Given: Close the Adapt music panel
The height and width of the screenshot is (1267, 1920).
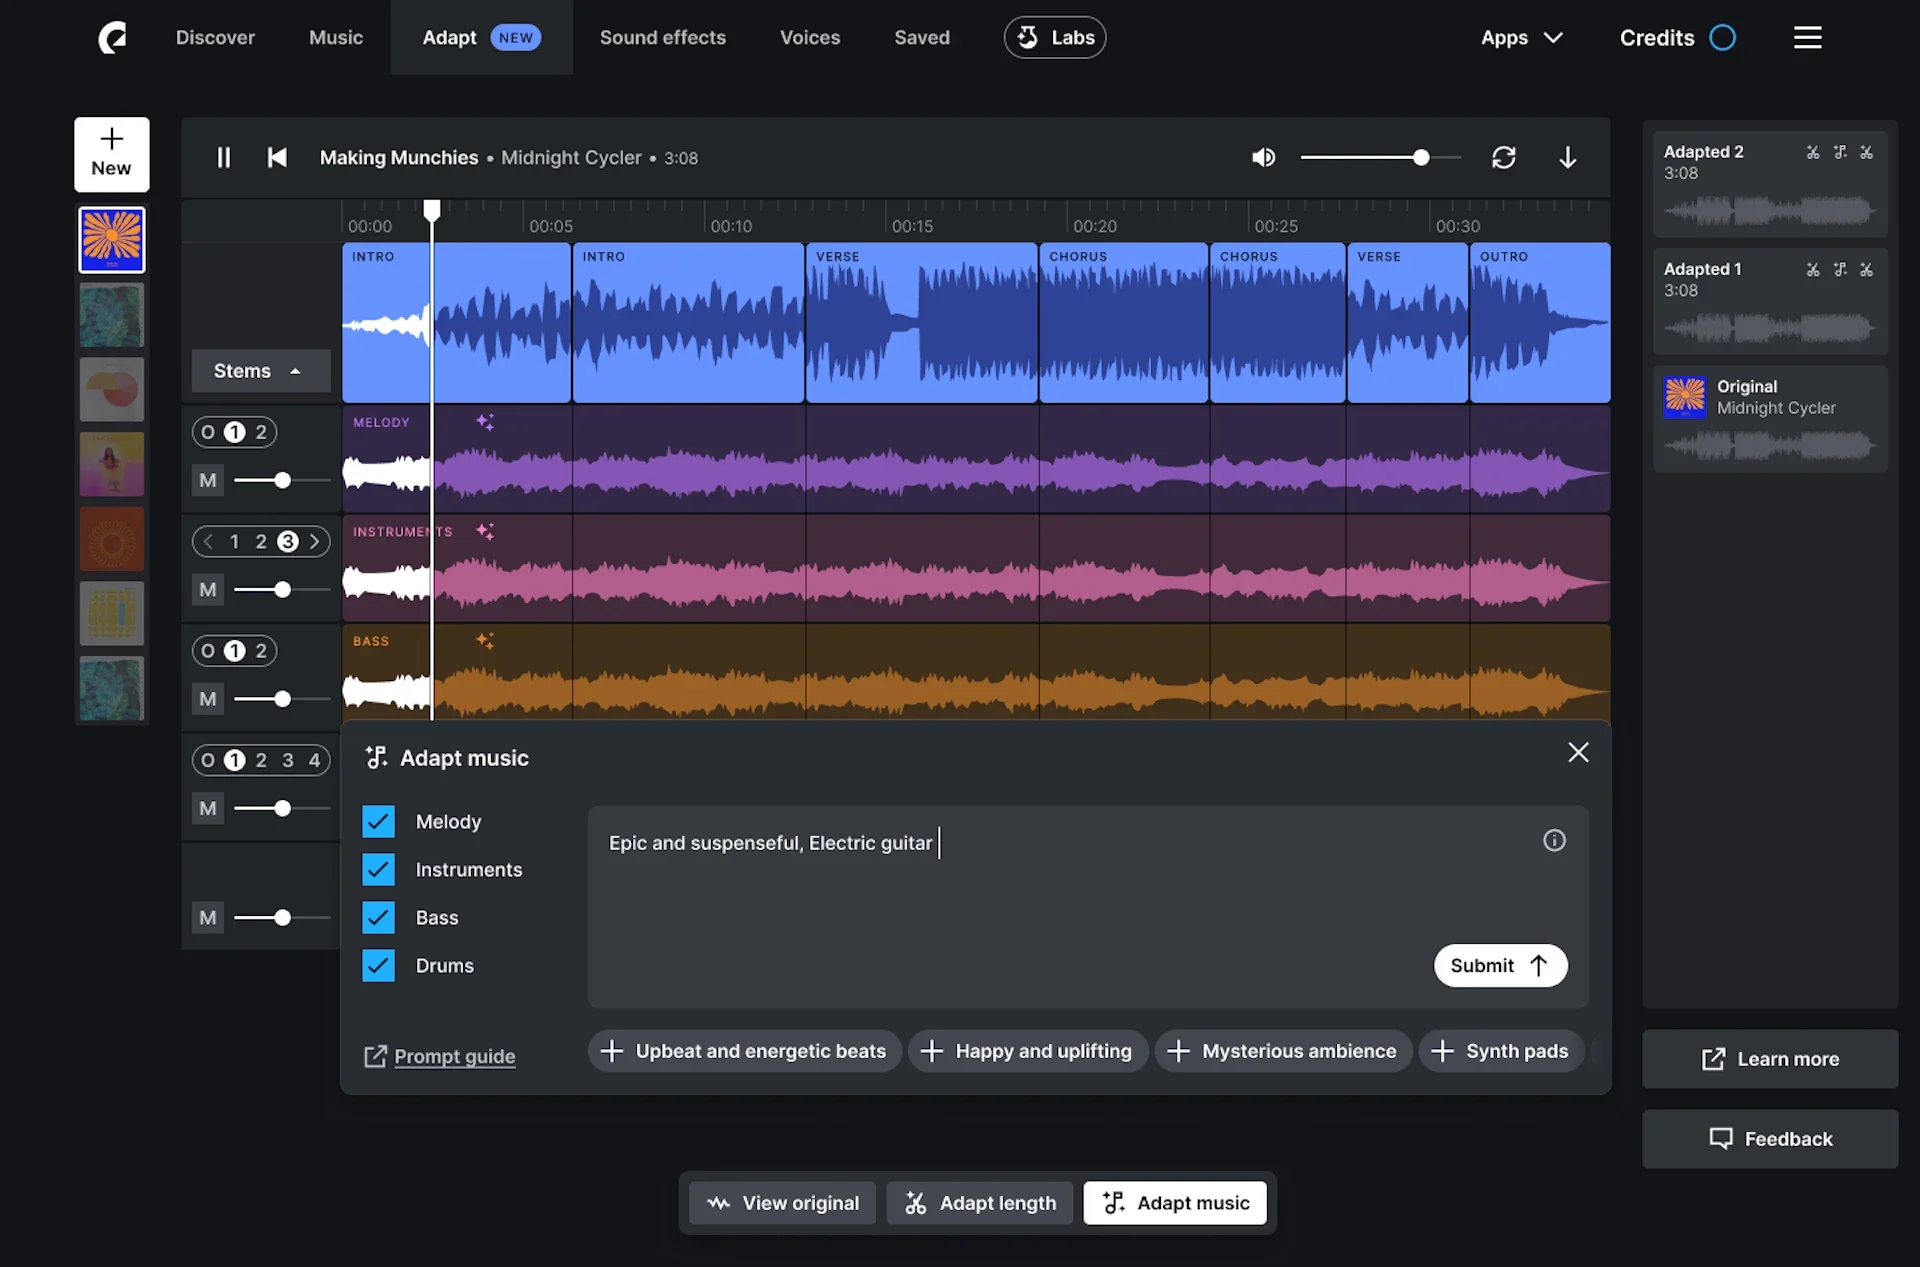Looking at the screenshot, I should (x=1578, y=753).
